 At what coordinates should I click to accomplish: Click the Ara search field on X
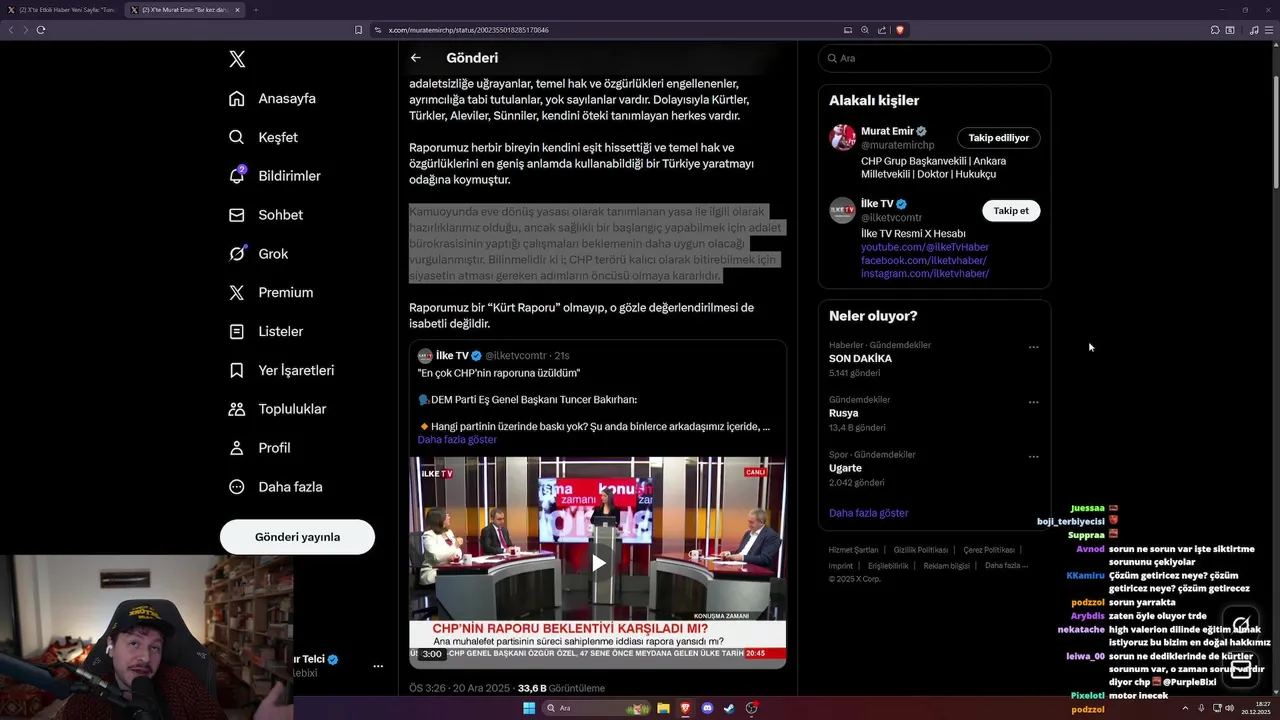(934, 58)
